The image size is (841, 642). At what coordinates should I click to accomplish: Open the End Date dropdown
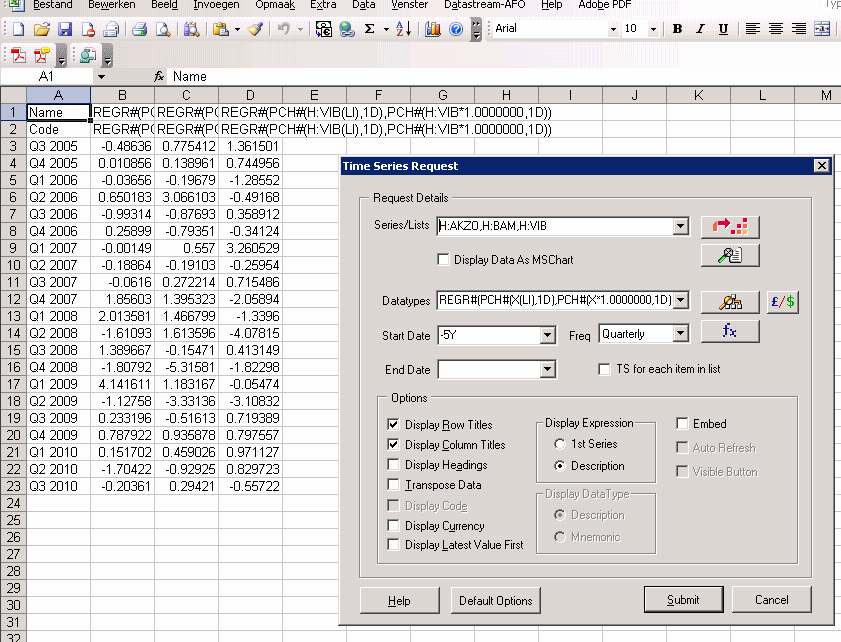point(547,369)
